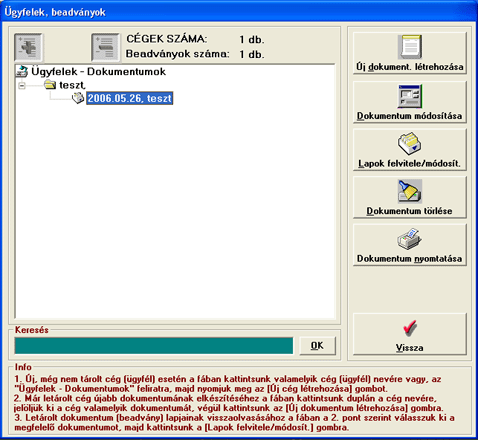This screenshot has height=440, width=478.
Task: Click the printer icon for Dokumentum nyomtatása
Action: tap(410, 239)
